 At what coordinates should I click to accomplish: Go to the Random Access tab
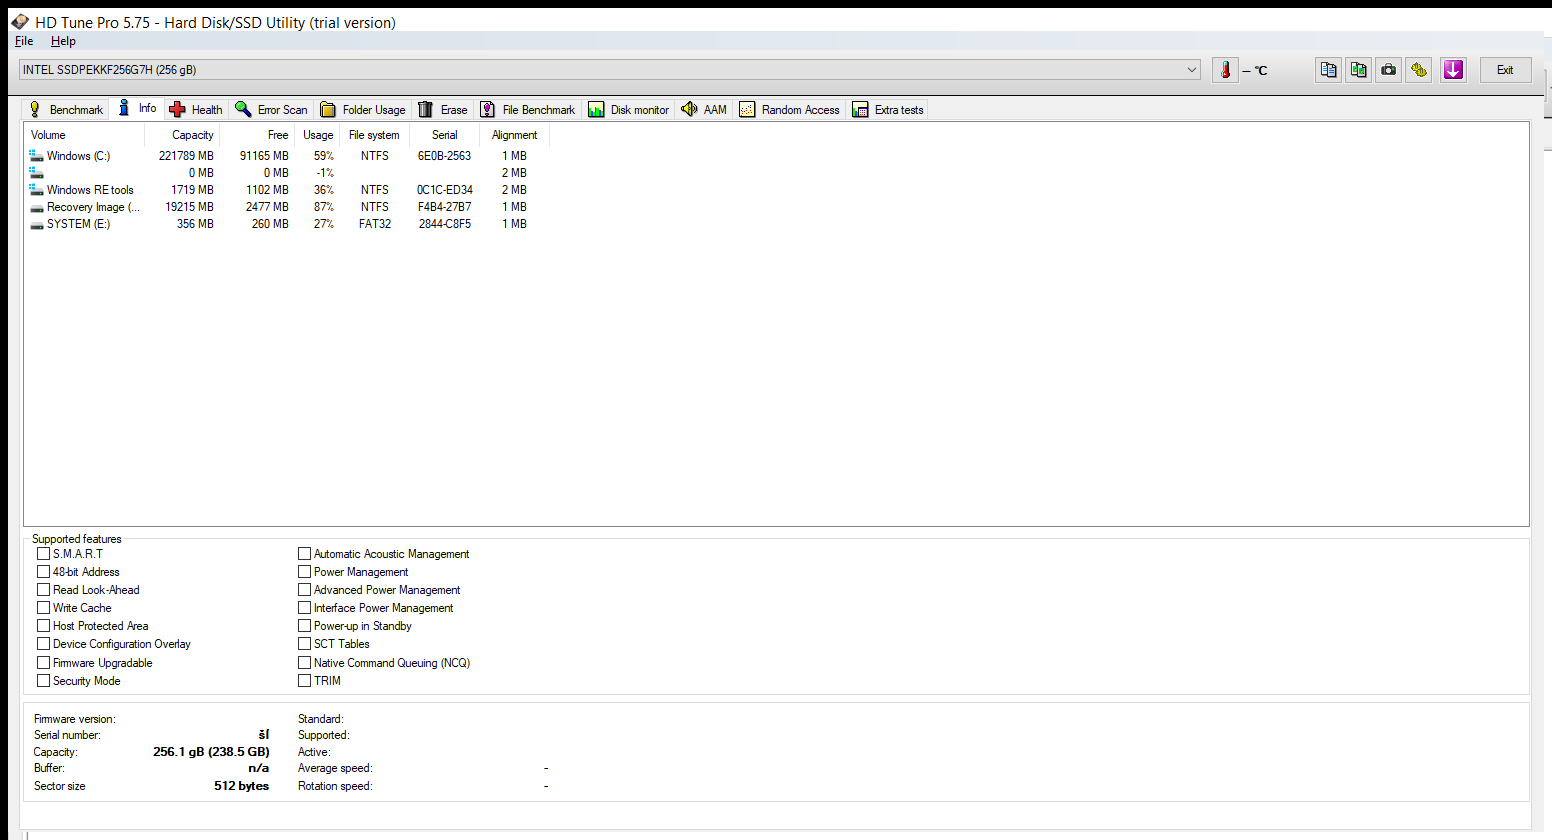(x=790, y=110)
